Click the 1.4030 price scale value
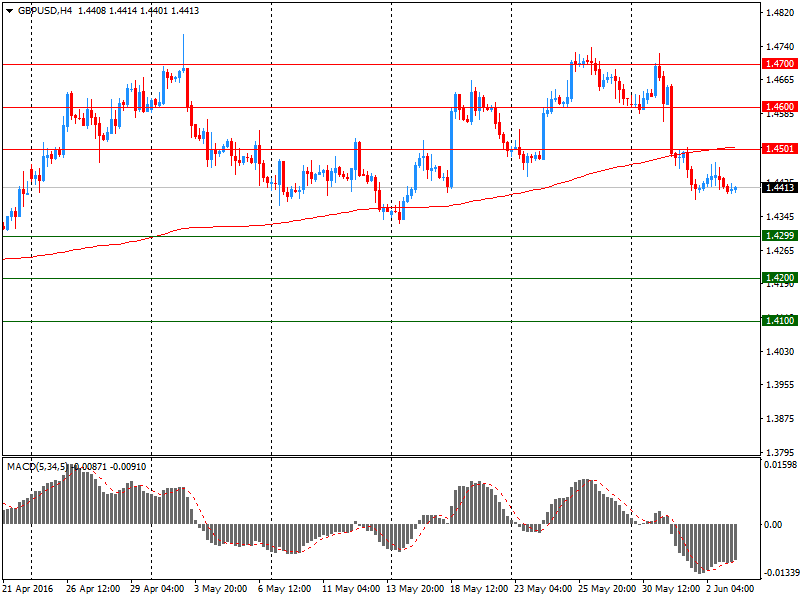 [x=780, y=352]
